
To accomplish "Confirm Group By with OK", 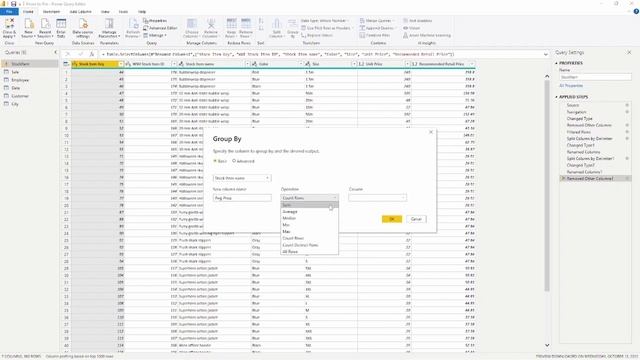I will (x=392, y=219).
